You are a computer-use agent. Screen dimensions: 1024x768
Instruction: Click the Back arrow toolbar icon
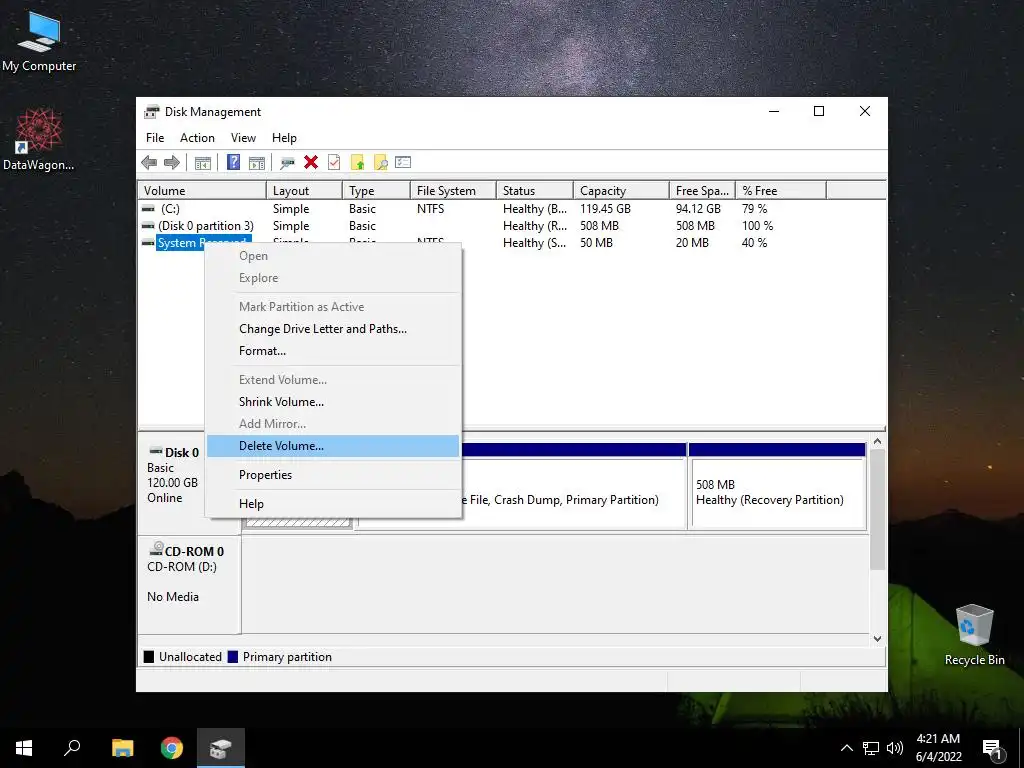149,163
